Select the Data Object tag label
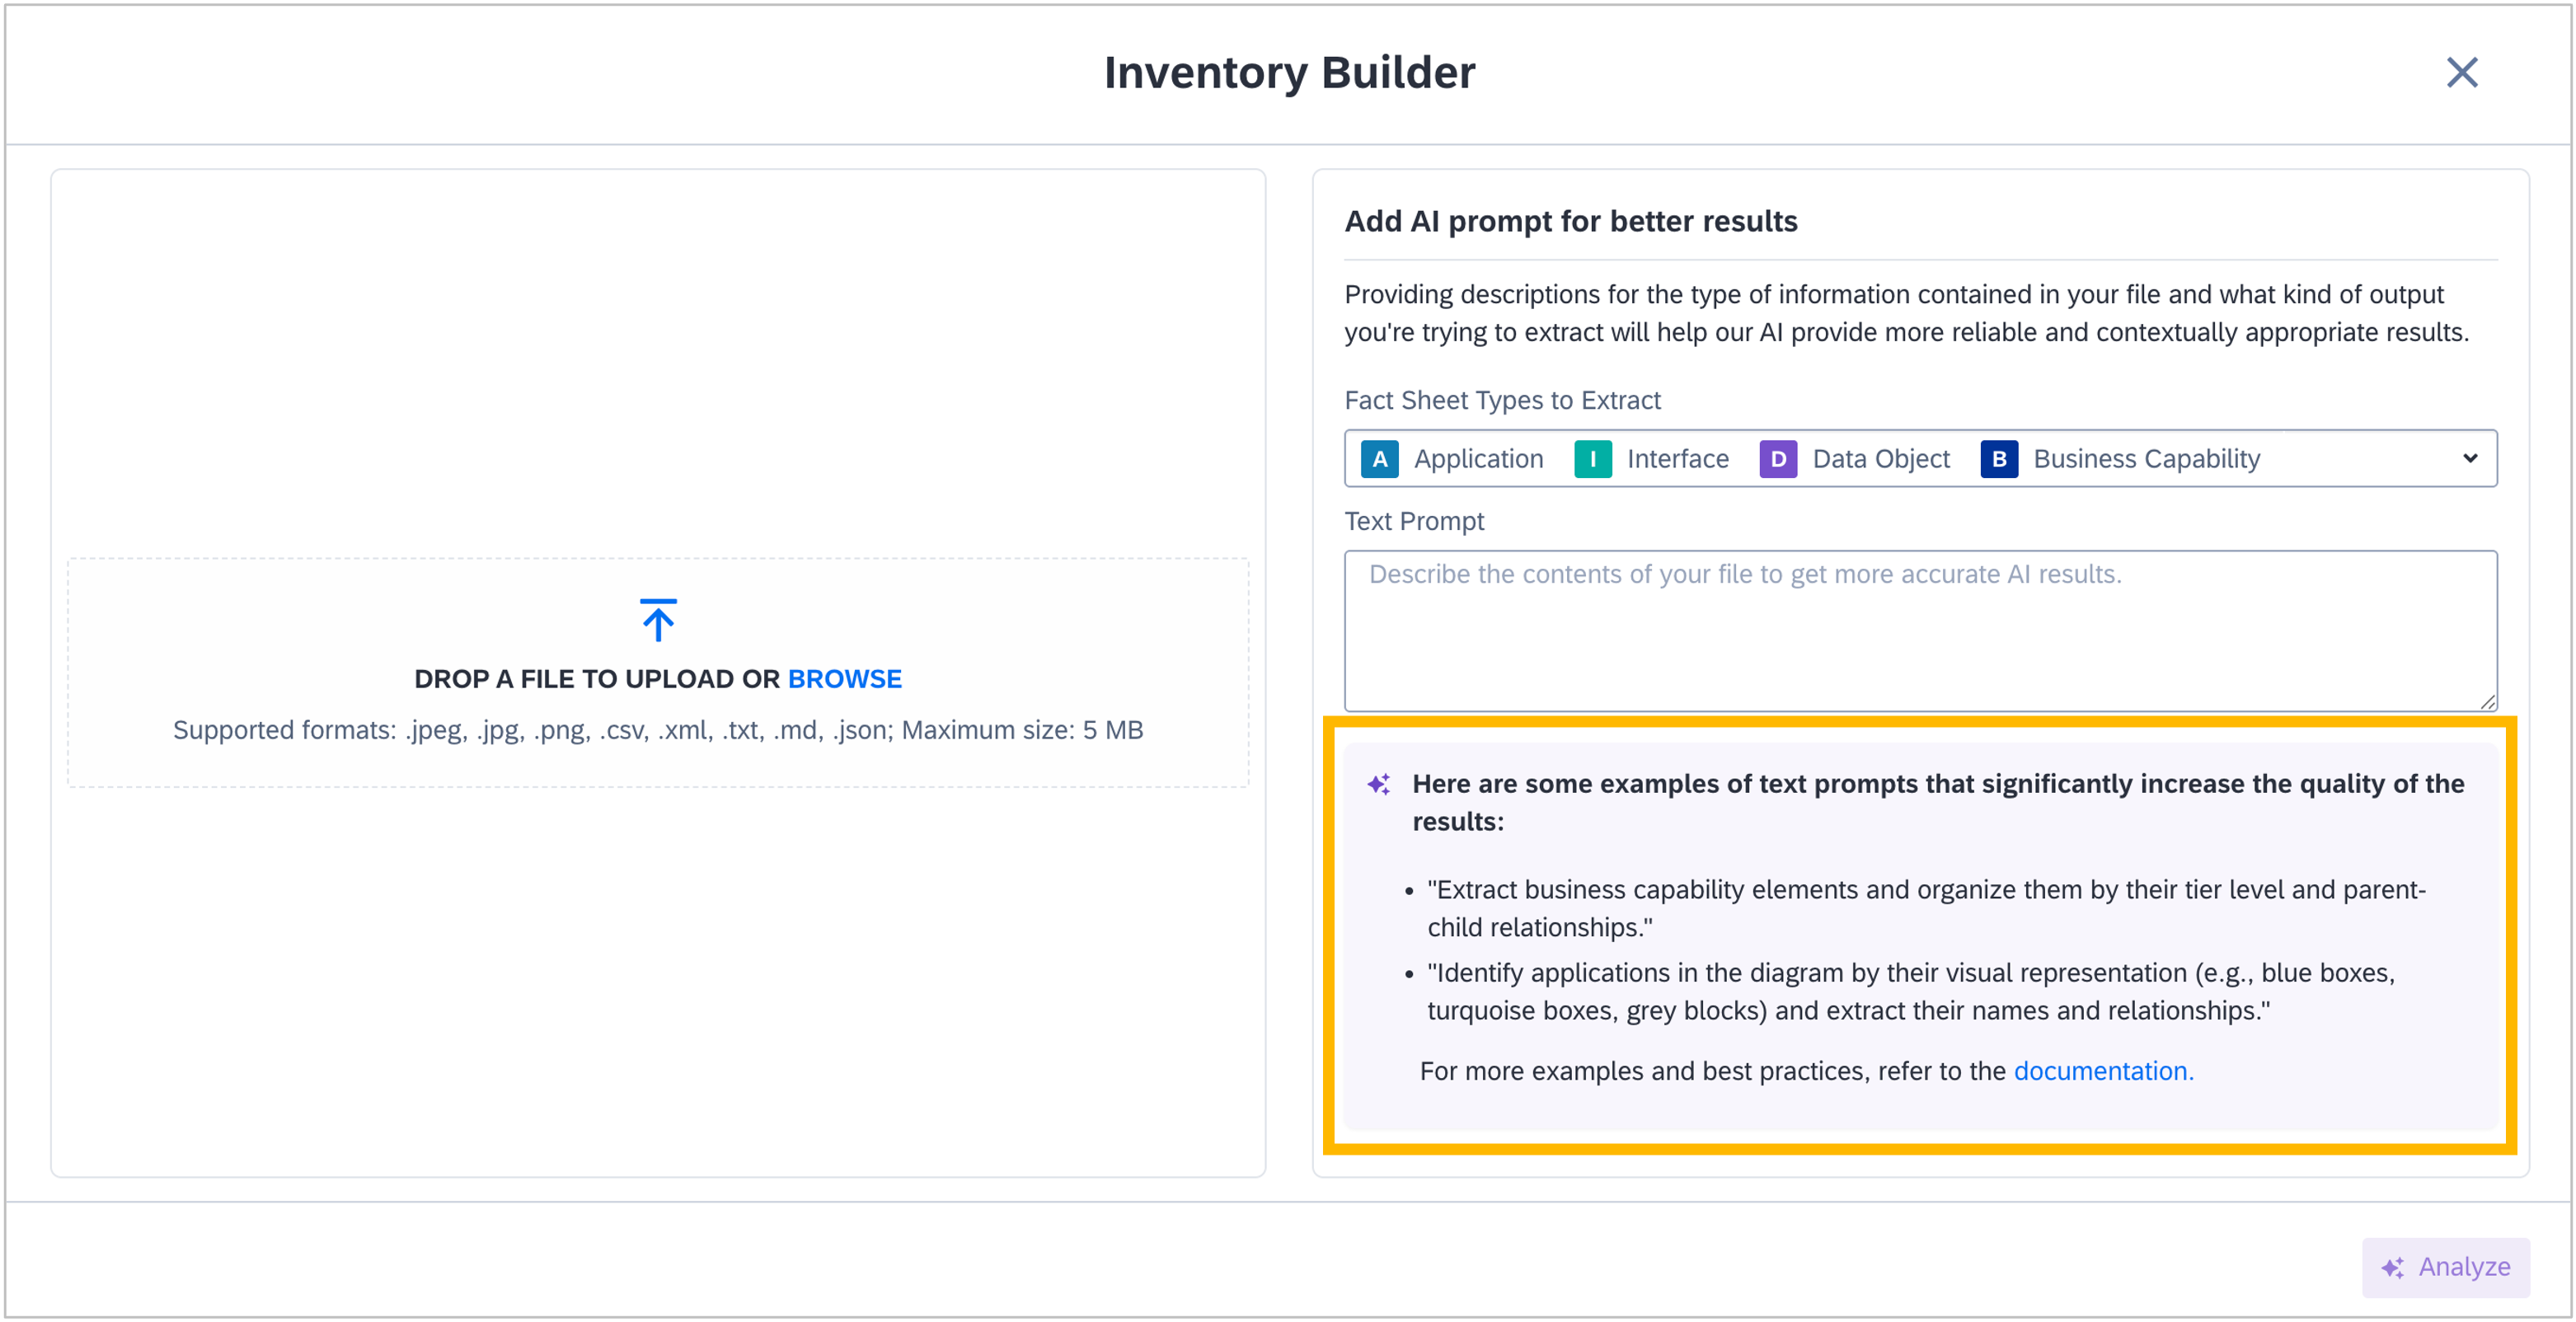 coord(1881,459)
